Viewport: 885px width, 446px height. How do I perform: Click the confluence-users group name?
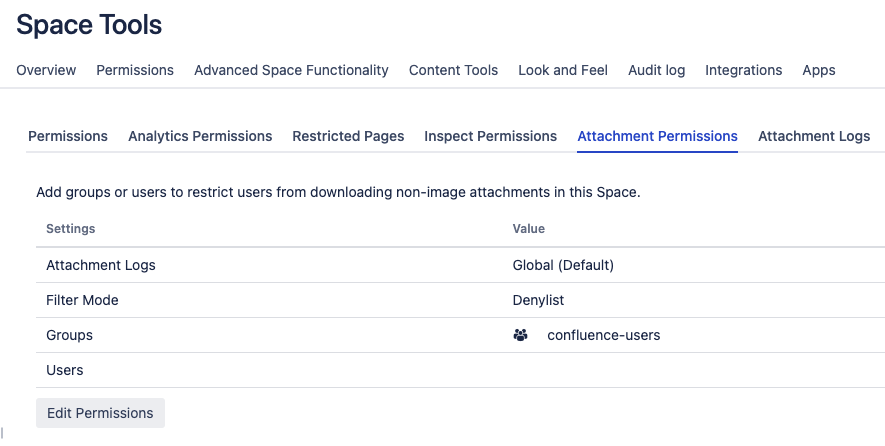pos(604,336)
